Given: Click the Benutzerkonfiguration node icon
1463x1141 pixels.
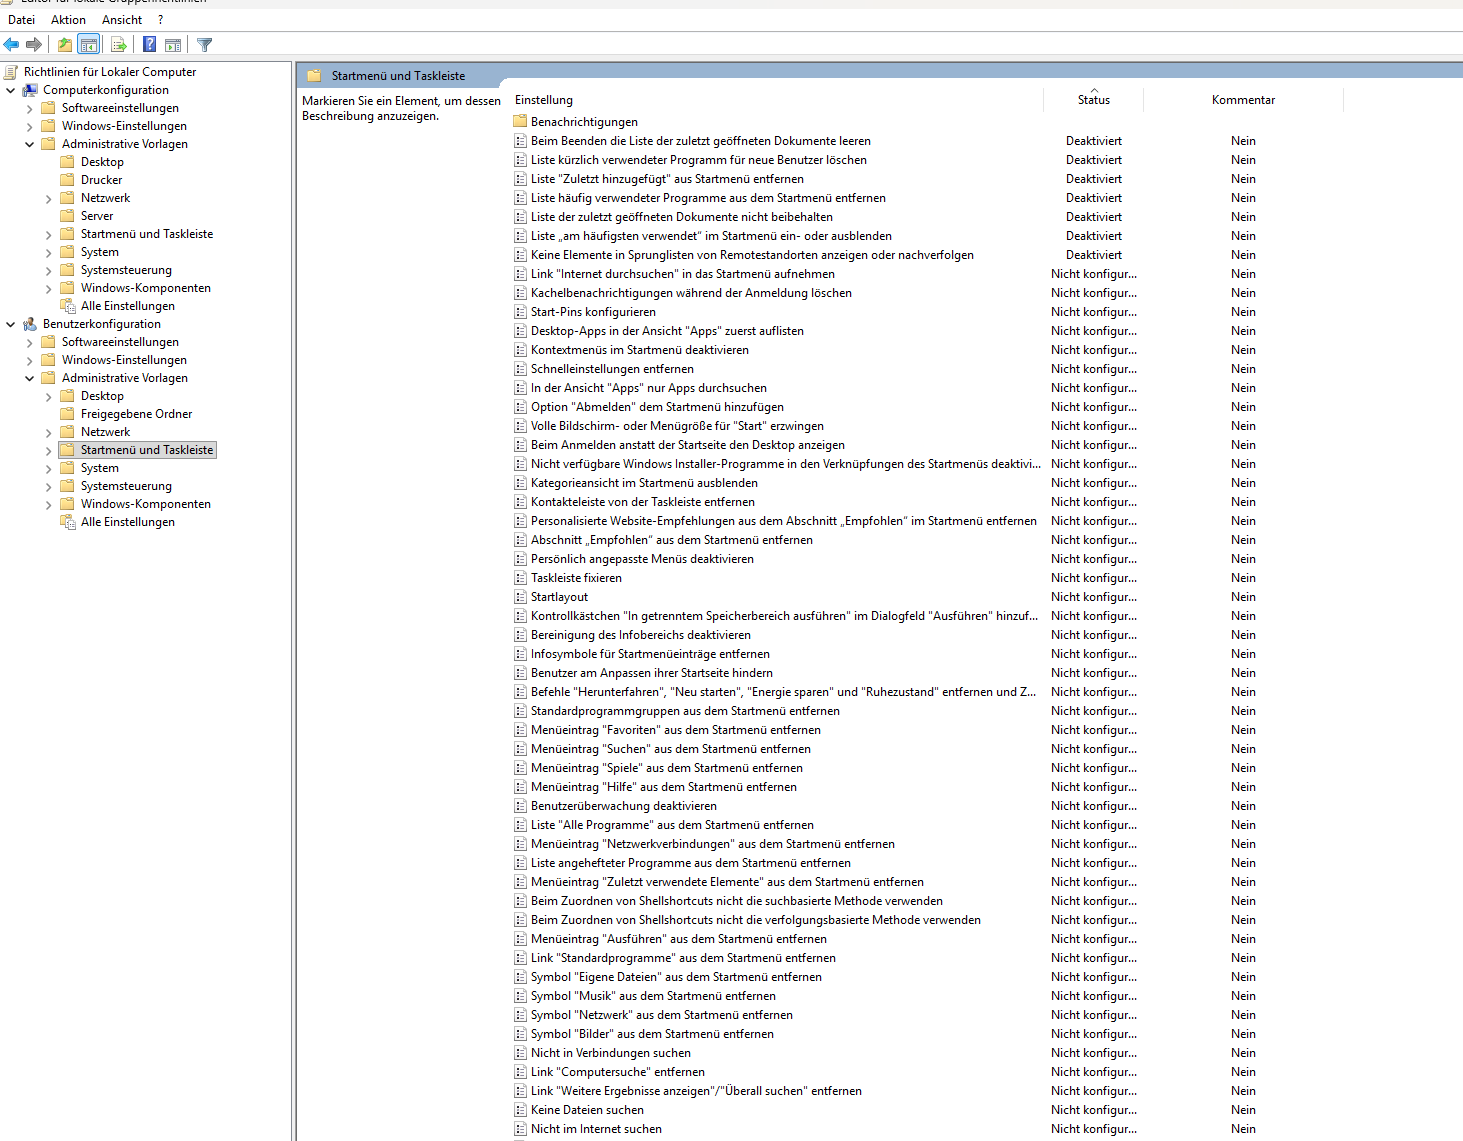Looking at the screenshot, I should coord(30,324).
